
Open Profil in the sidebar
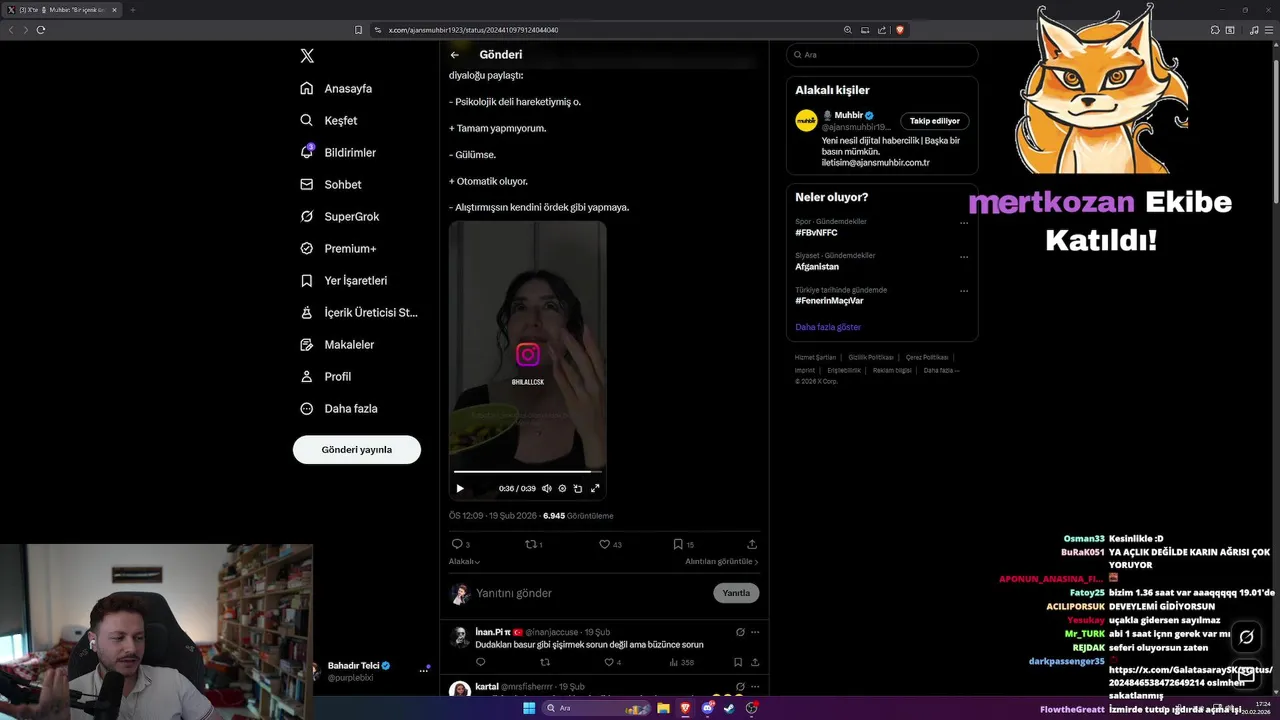(325, 376)
